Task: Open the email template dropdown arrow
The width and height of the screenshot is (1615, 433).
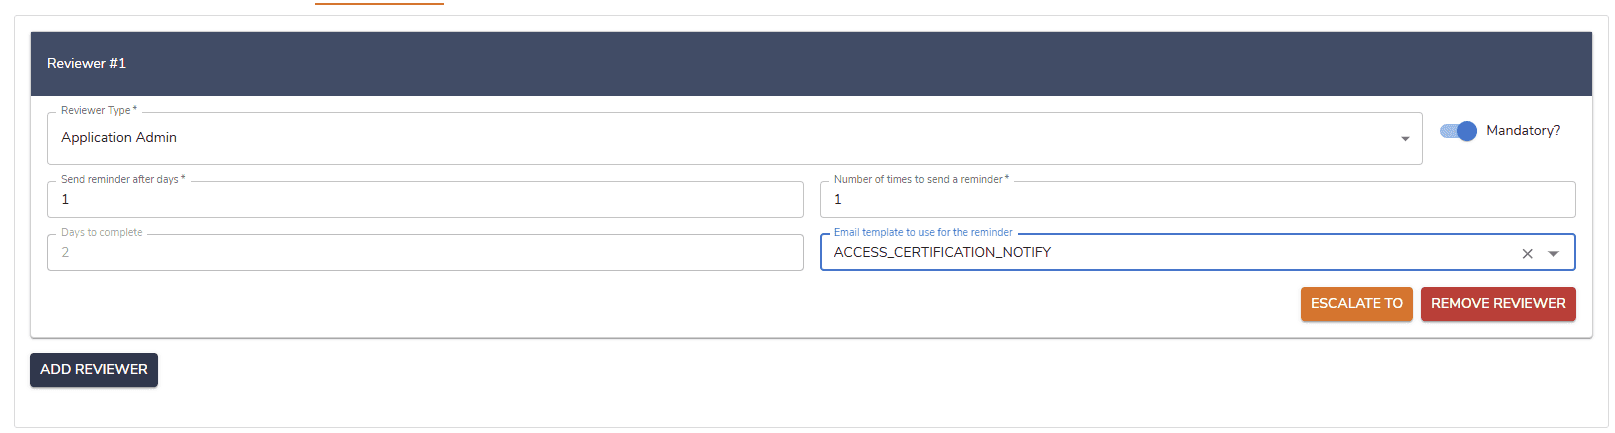Action: click(1553, 254)
